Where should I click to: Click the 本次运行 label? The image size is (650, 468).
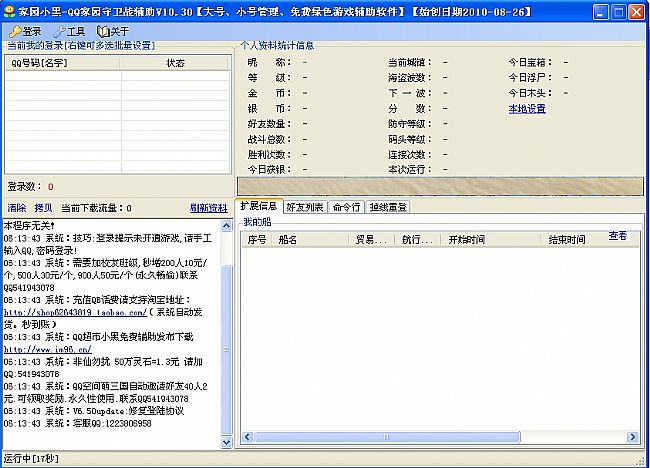(x=410, y=170)
